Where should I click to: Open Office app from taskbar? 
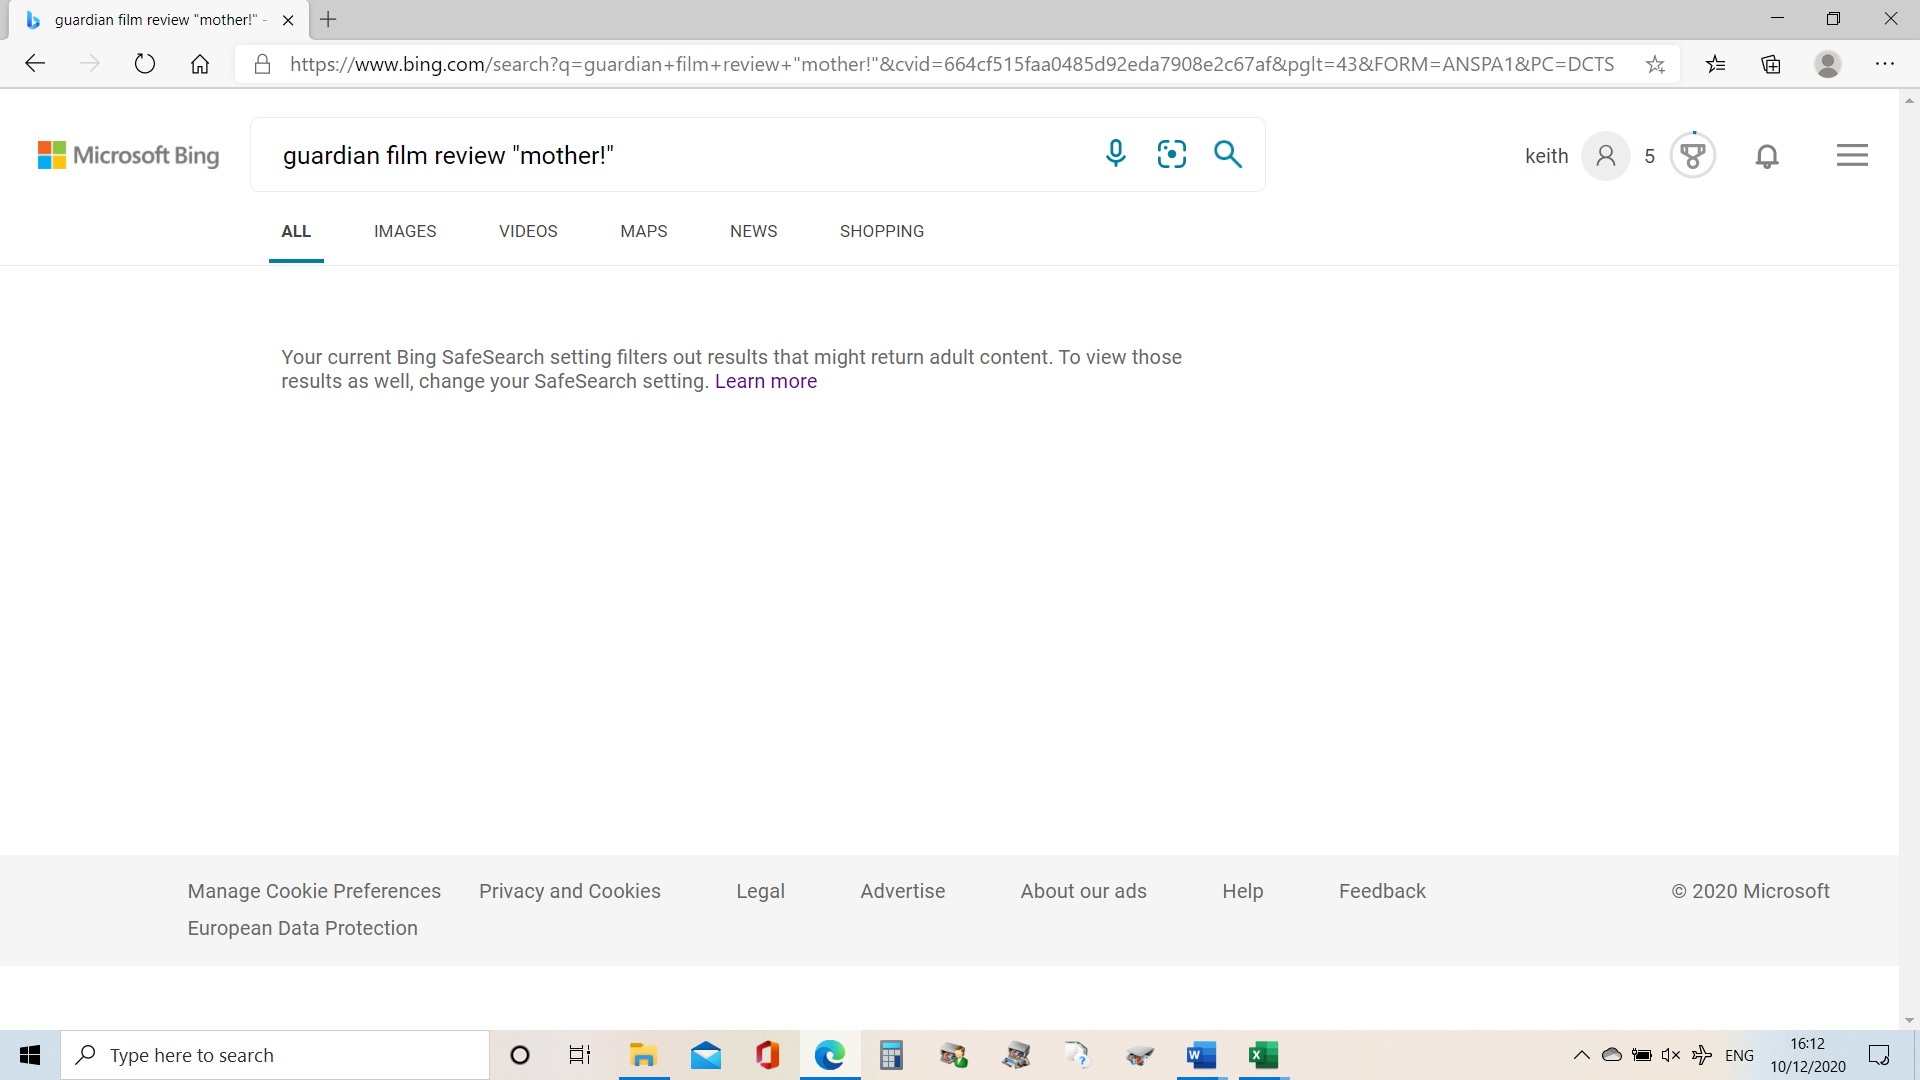click(768, 1055)
